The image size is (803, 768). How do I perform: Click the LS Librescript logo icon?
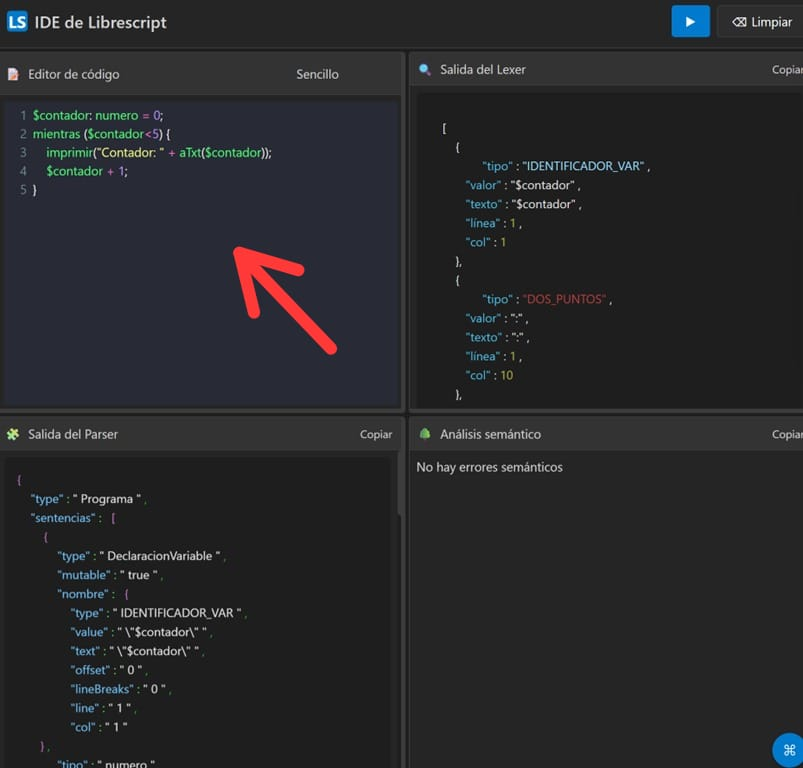coord(17,22)
